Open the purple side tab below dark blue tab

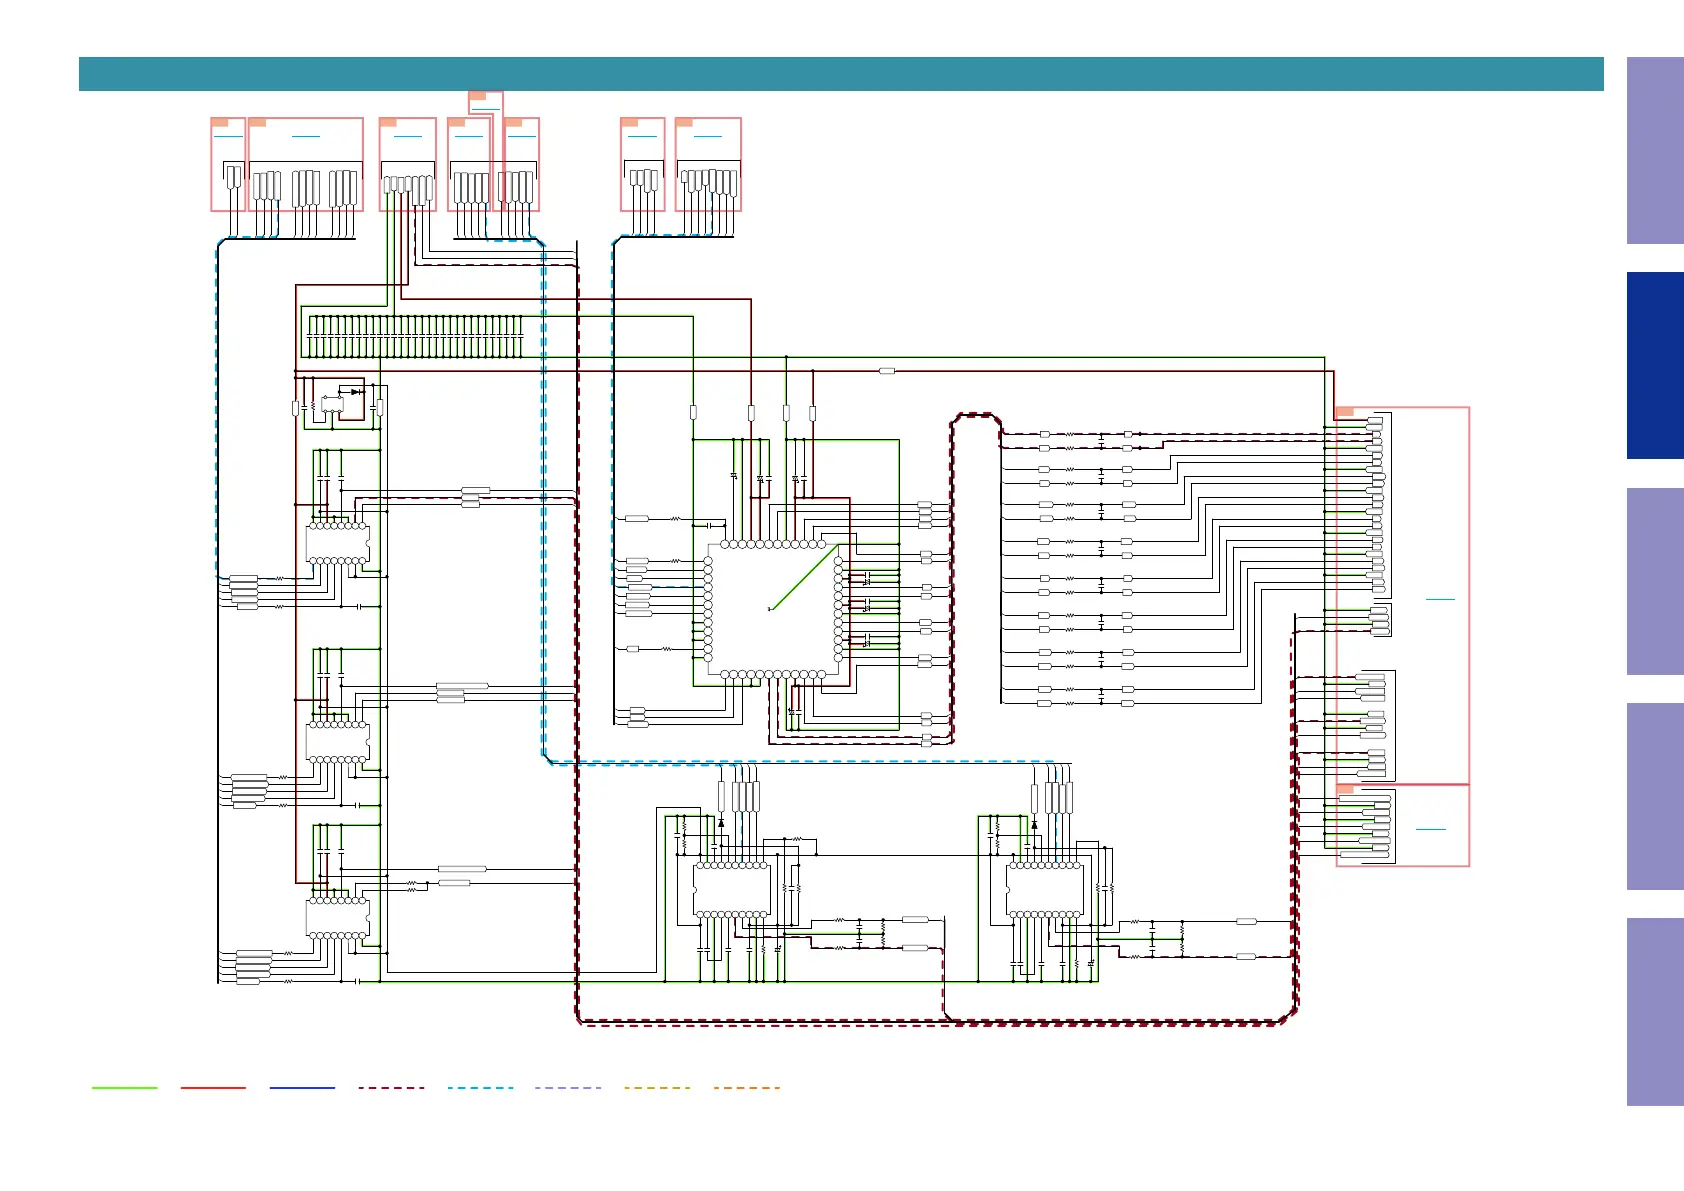click(x=1654, y=581)
